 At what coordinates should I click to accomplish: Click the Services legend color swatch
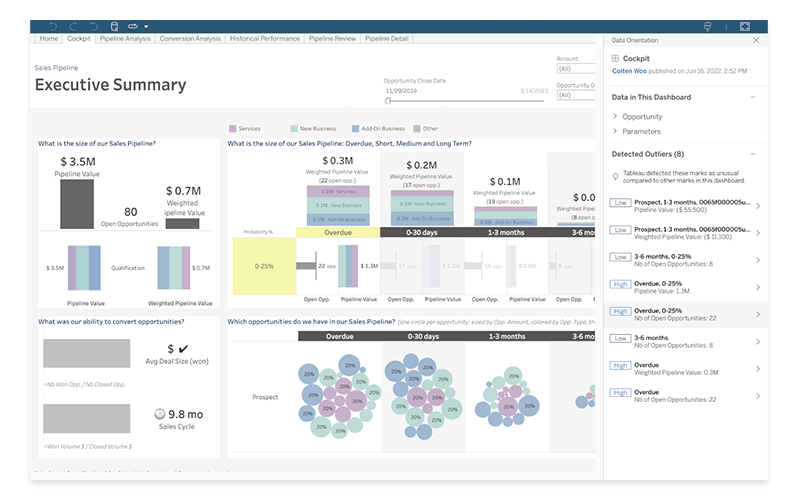[232, 129]
